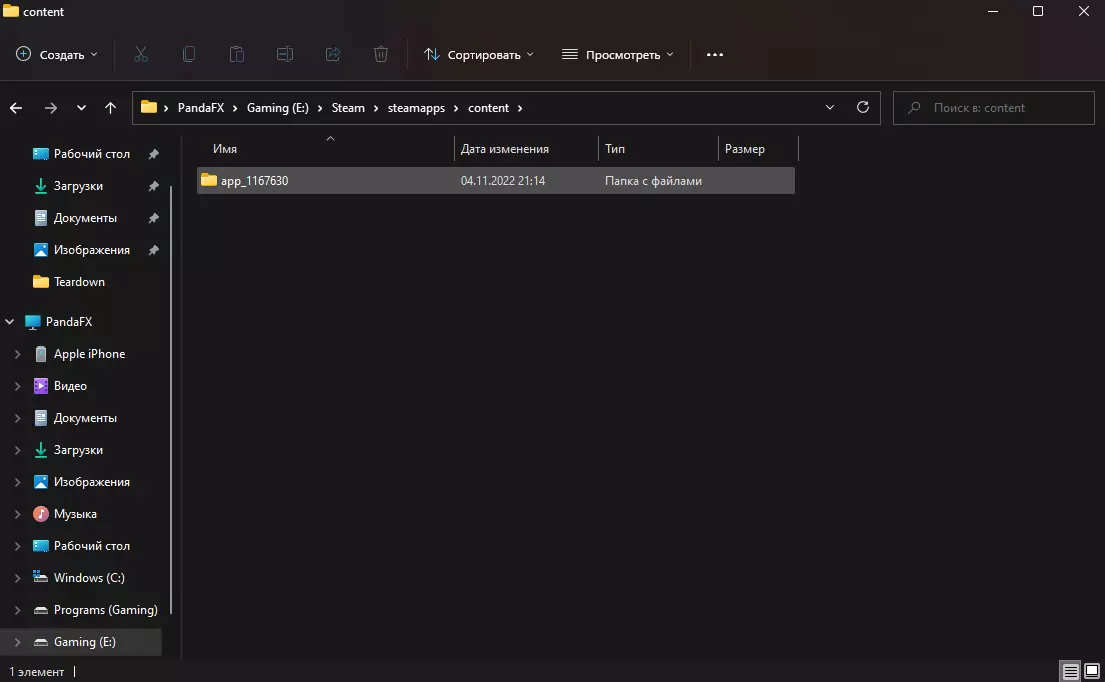Click 1 элемент status bar text
The image size is (1105, 682).
point(37,672)
